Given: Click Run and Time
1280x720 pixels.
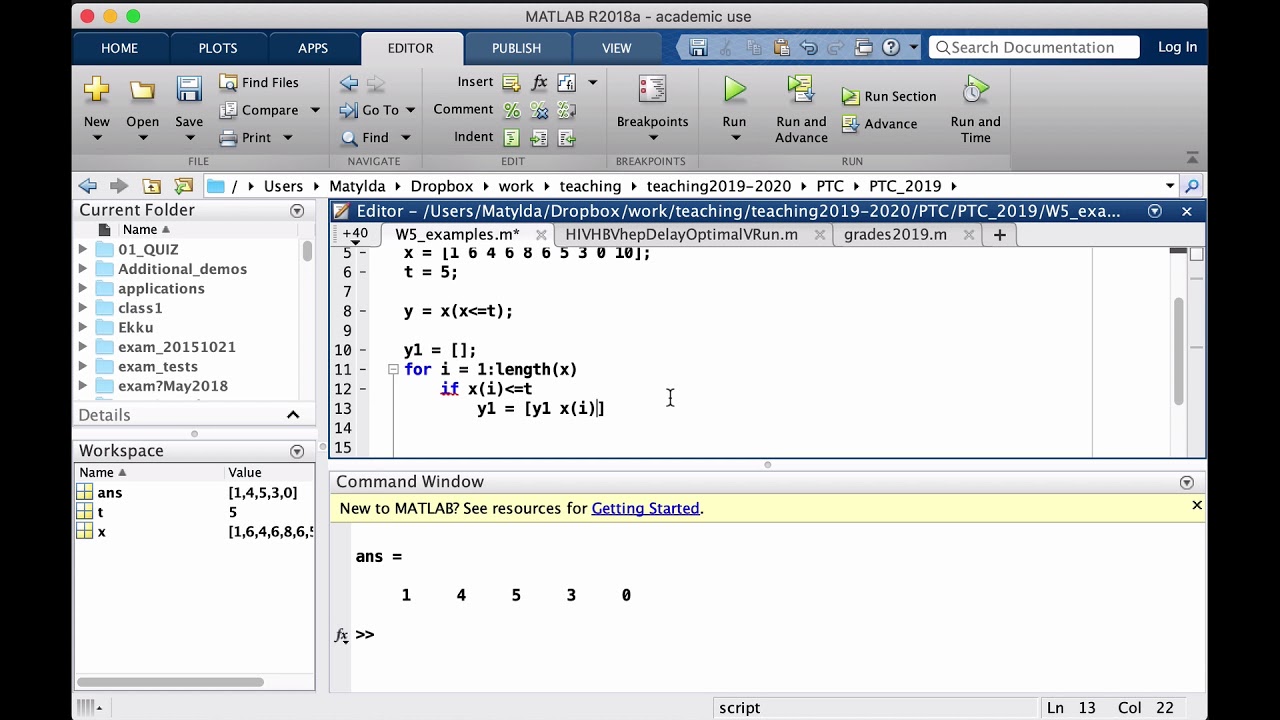Looking at the screenshot, I should [975, 109].
